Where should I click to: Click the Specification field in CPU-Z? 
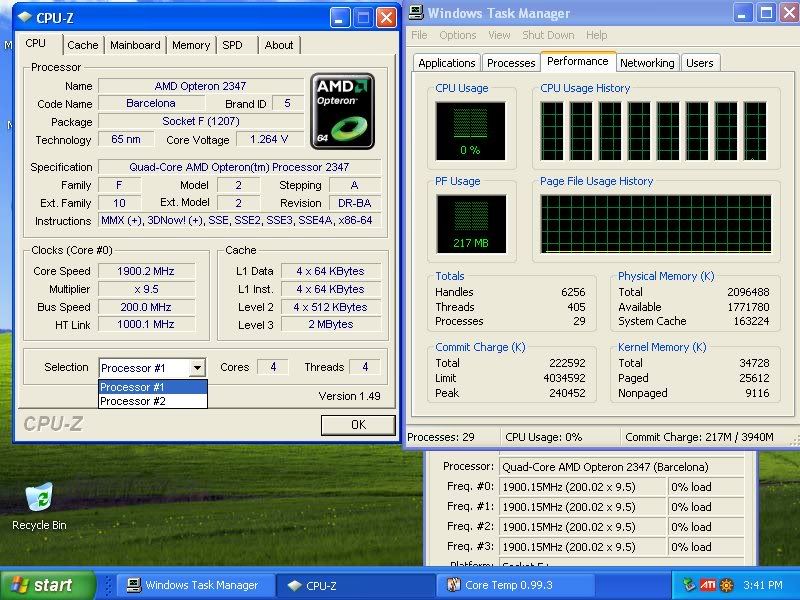(x=239, y=167)
